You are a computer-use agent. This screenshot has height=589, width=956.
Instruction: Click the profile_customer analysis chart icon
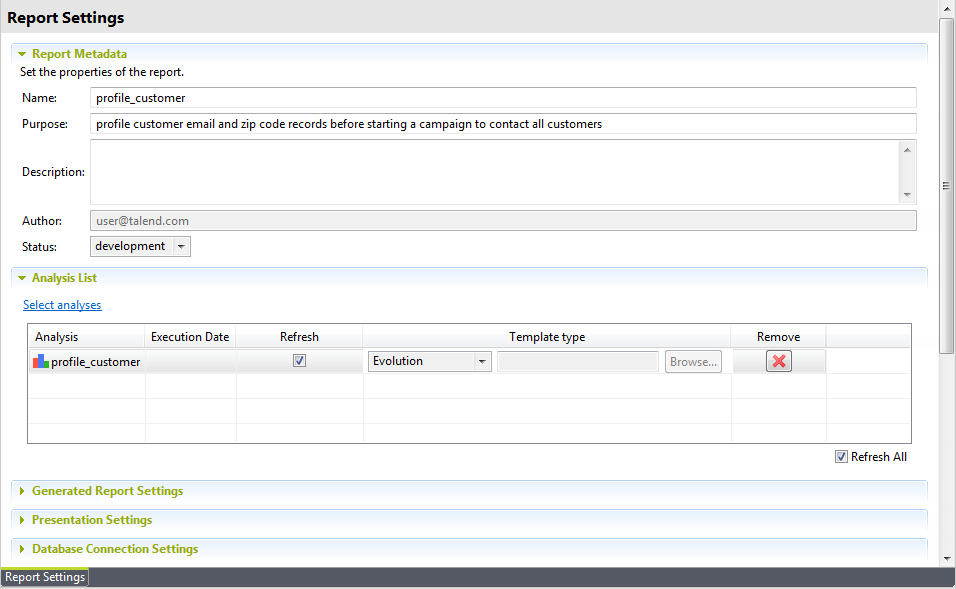pyautogui.click(x=41, y=362)
